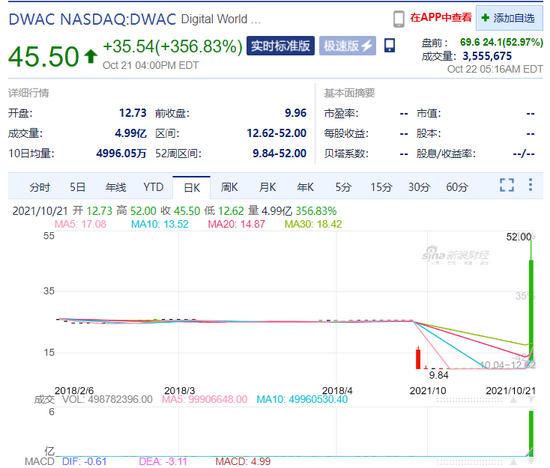Viewport: 550px width, 468px height.
Task: Click the mobile device icon next to 极速版
Action: click(x=389, y=46)
